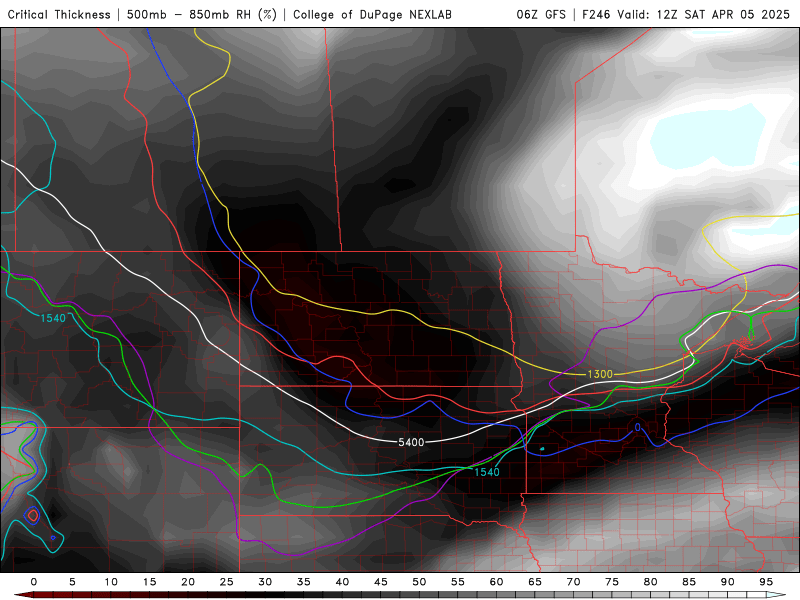Click the colorbar tick label 30
The width and height of the screenshot is (800, 600).
point(265,582)
